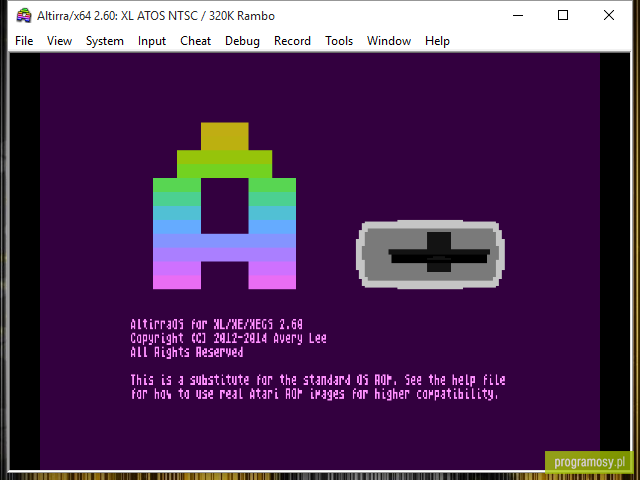Open the File menu
The width and height of the screenshot is (640, 480).
click(24, 41)
